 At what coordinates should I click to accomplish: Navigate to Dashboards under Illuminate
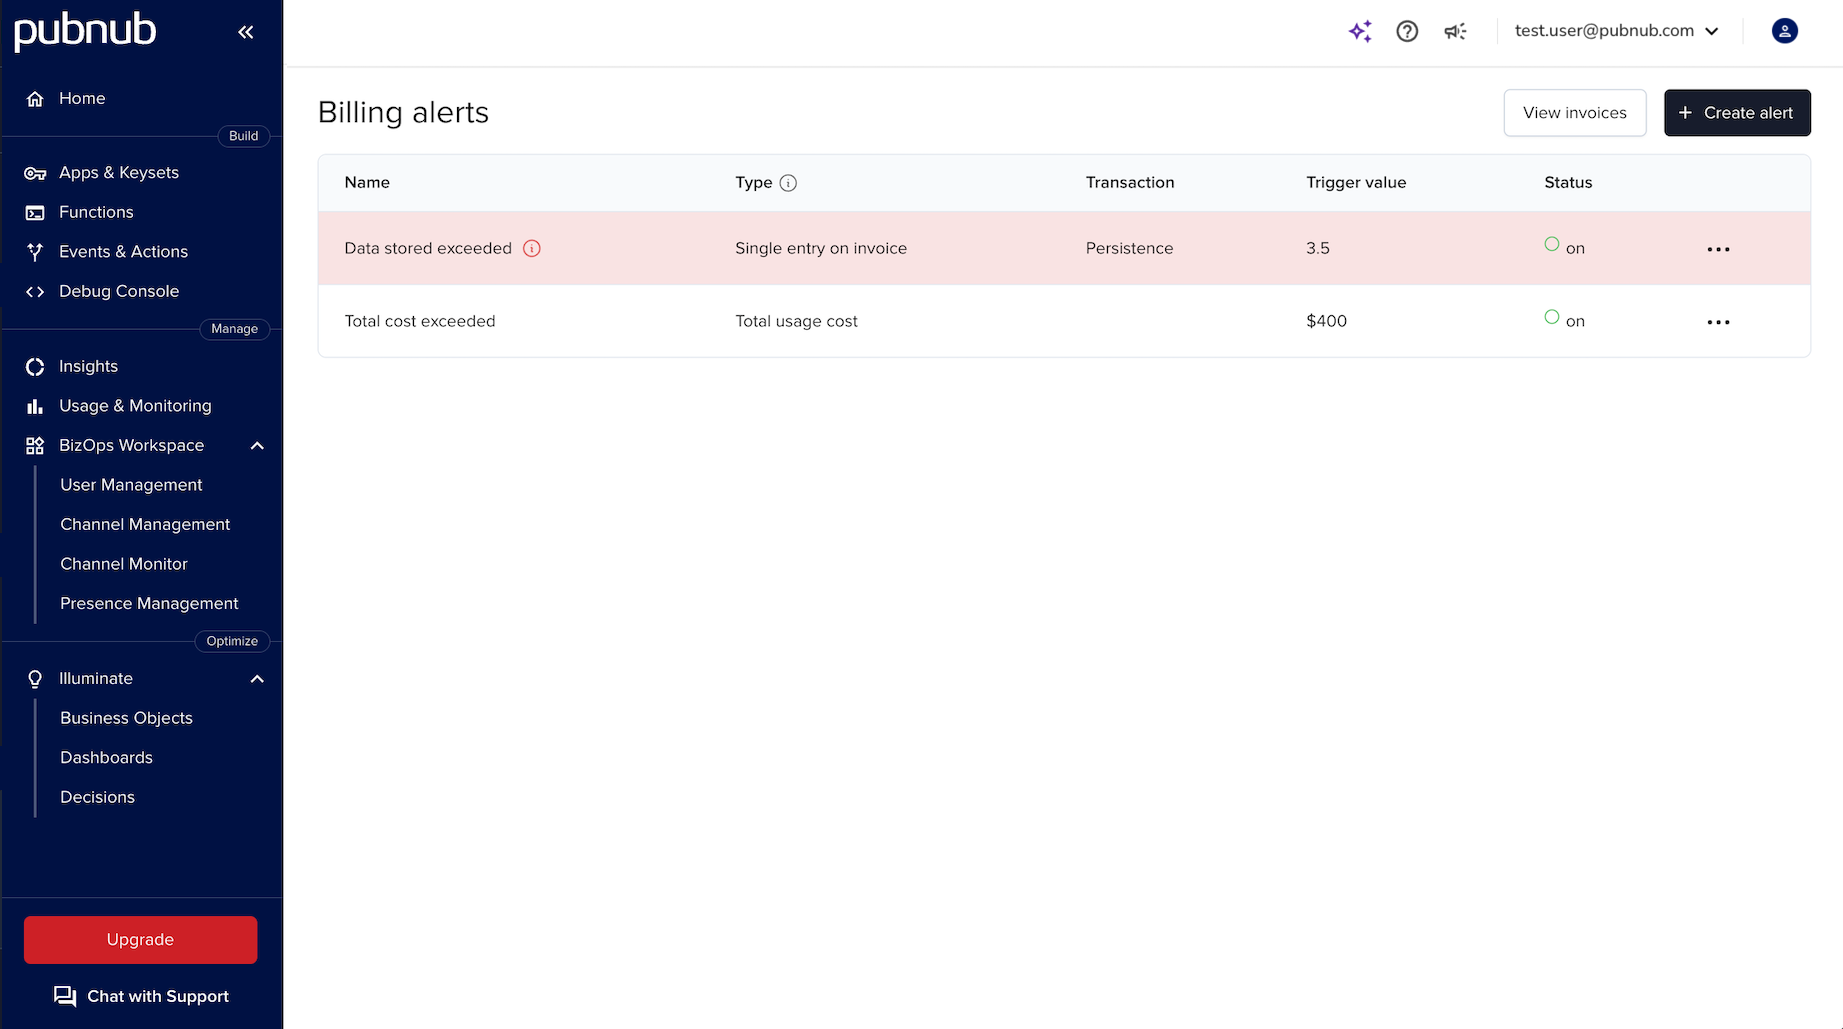106,757
